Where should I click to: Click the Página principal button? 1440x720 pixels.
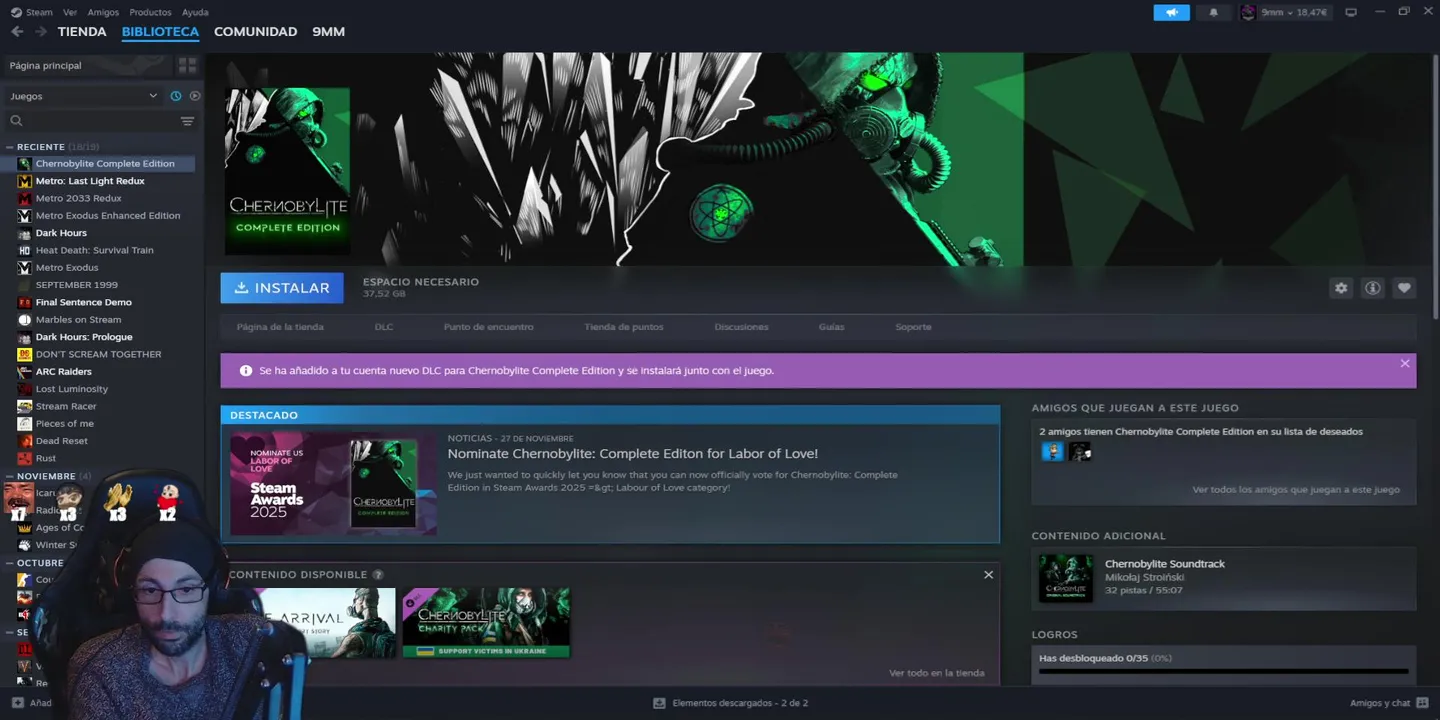(x=87, y=65)
